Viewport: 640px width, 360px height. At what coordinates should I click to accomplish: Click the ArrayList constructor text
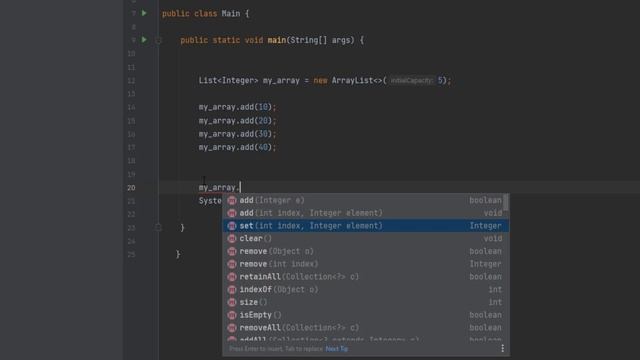pos(352,80)
